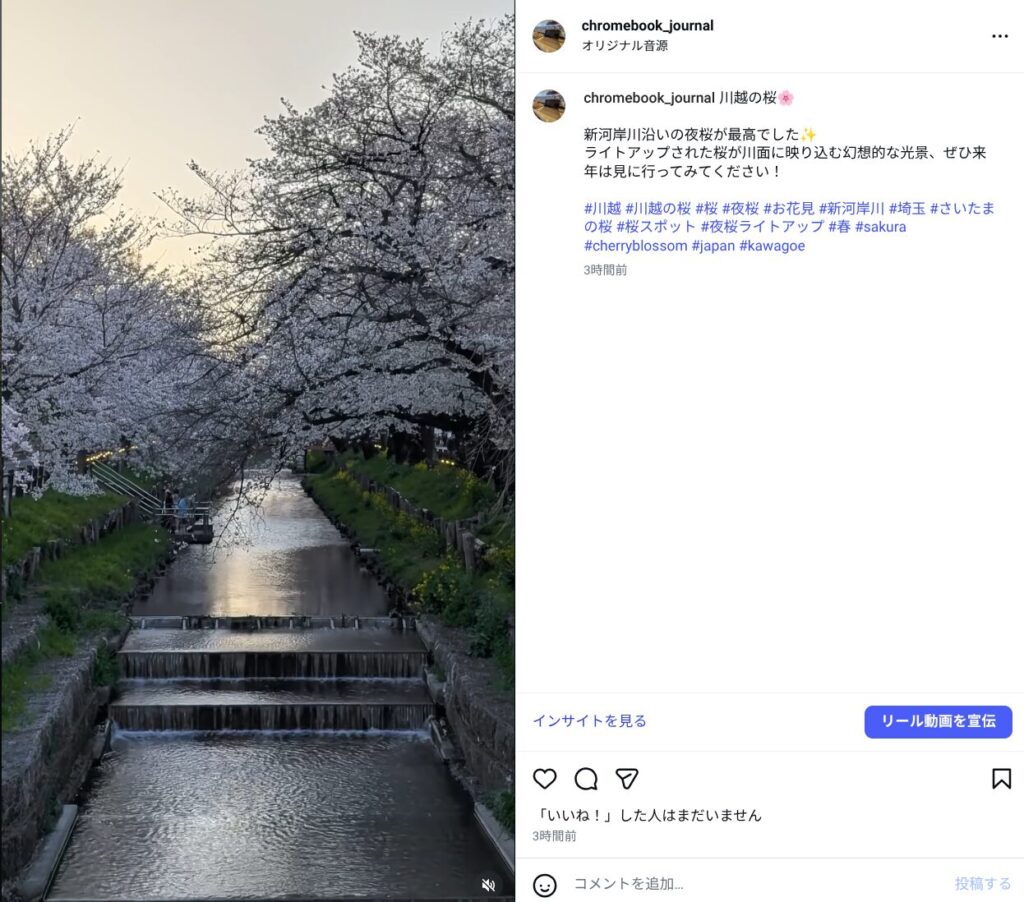The height and width of the screenshot is (902, 1024).
Task: Open the #kawagoe hashtag
Action: 772,246
